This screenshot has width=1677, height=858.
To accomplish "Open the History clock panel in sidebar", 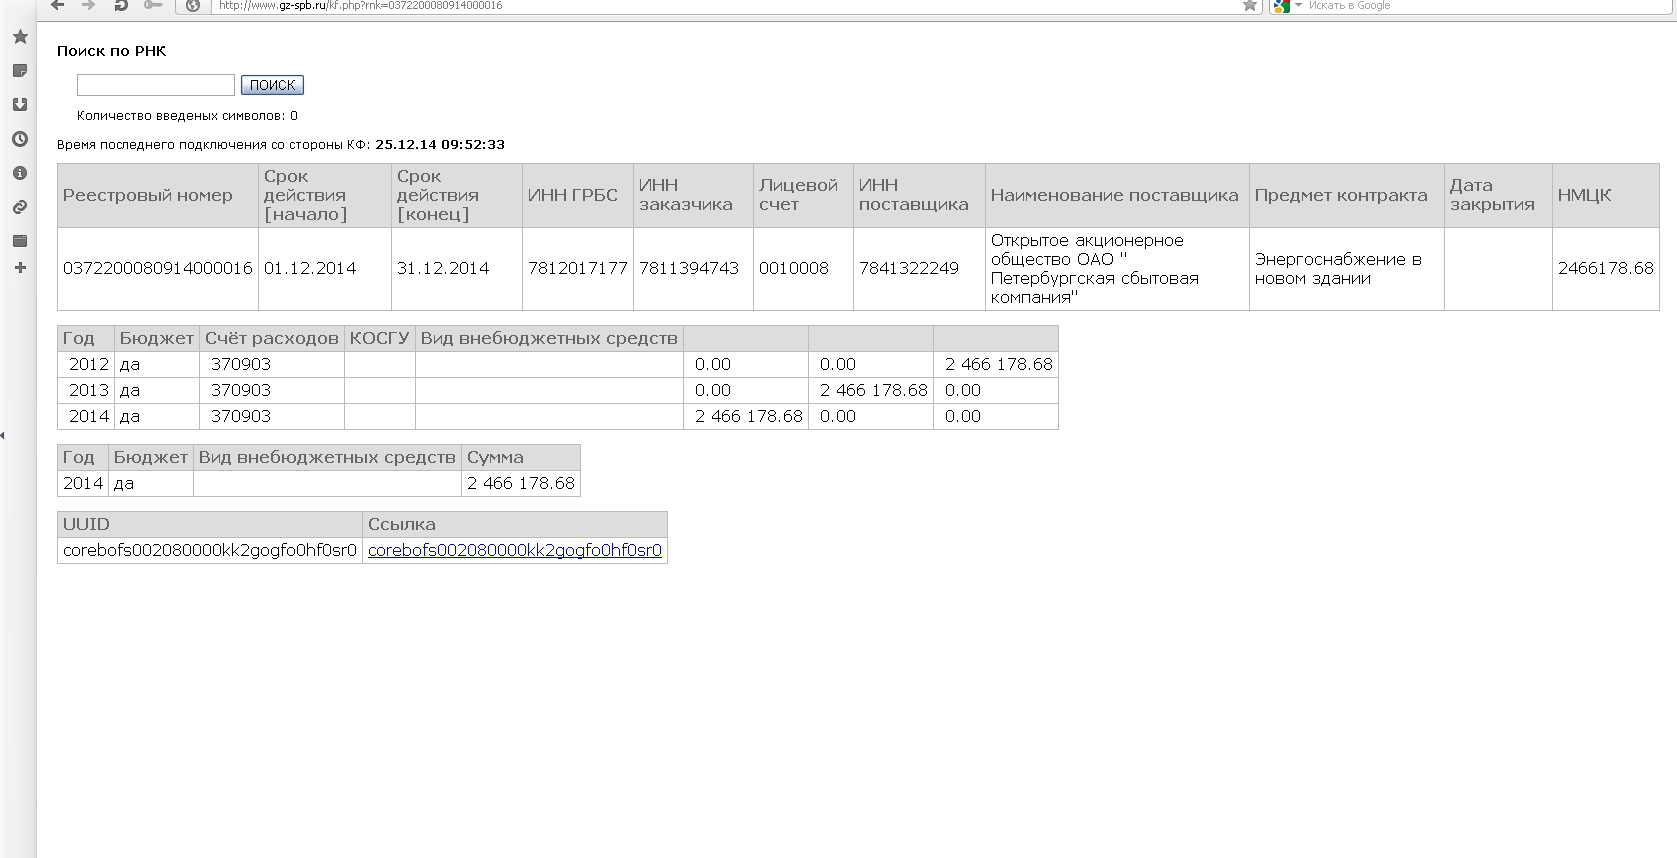I will [20, 139].
